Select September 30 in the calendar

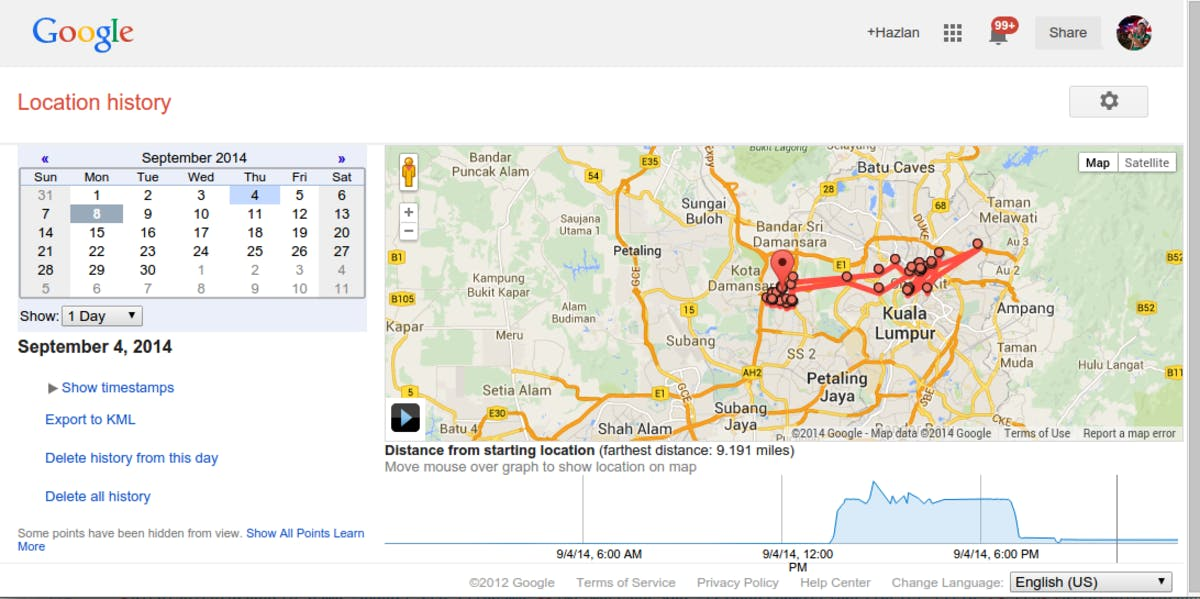coord(148,270)
